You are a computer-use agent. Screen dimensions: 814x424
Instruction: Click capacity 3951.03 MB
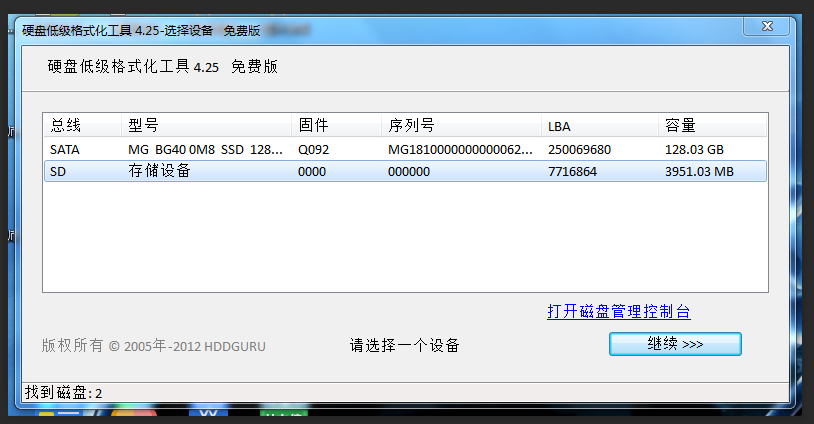(x=699, y=172)
